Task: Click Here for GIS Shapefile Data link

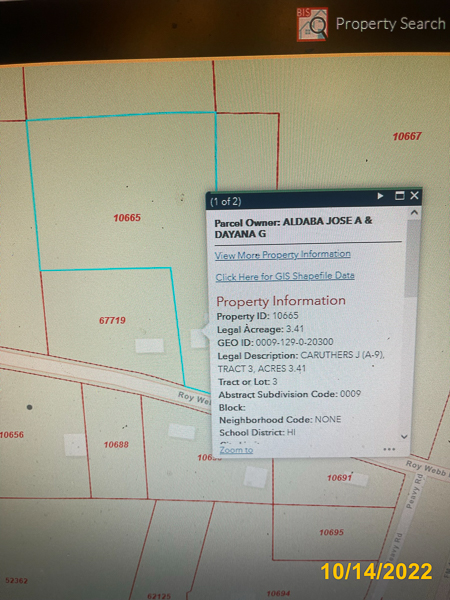Action: tap(285, 276)
